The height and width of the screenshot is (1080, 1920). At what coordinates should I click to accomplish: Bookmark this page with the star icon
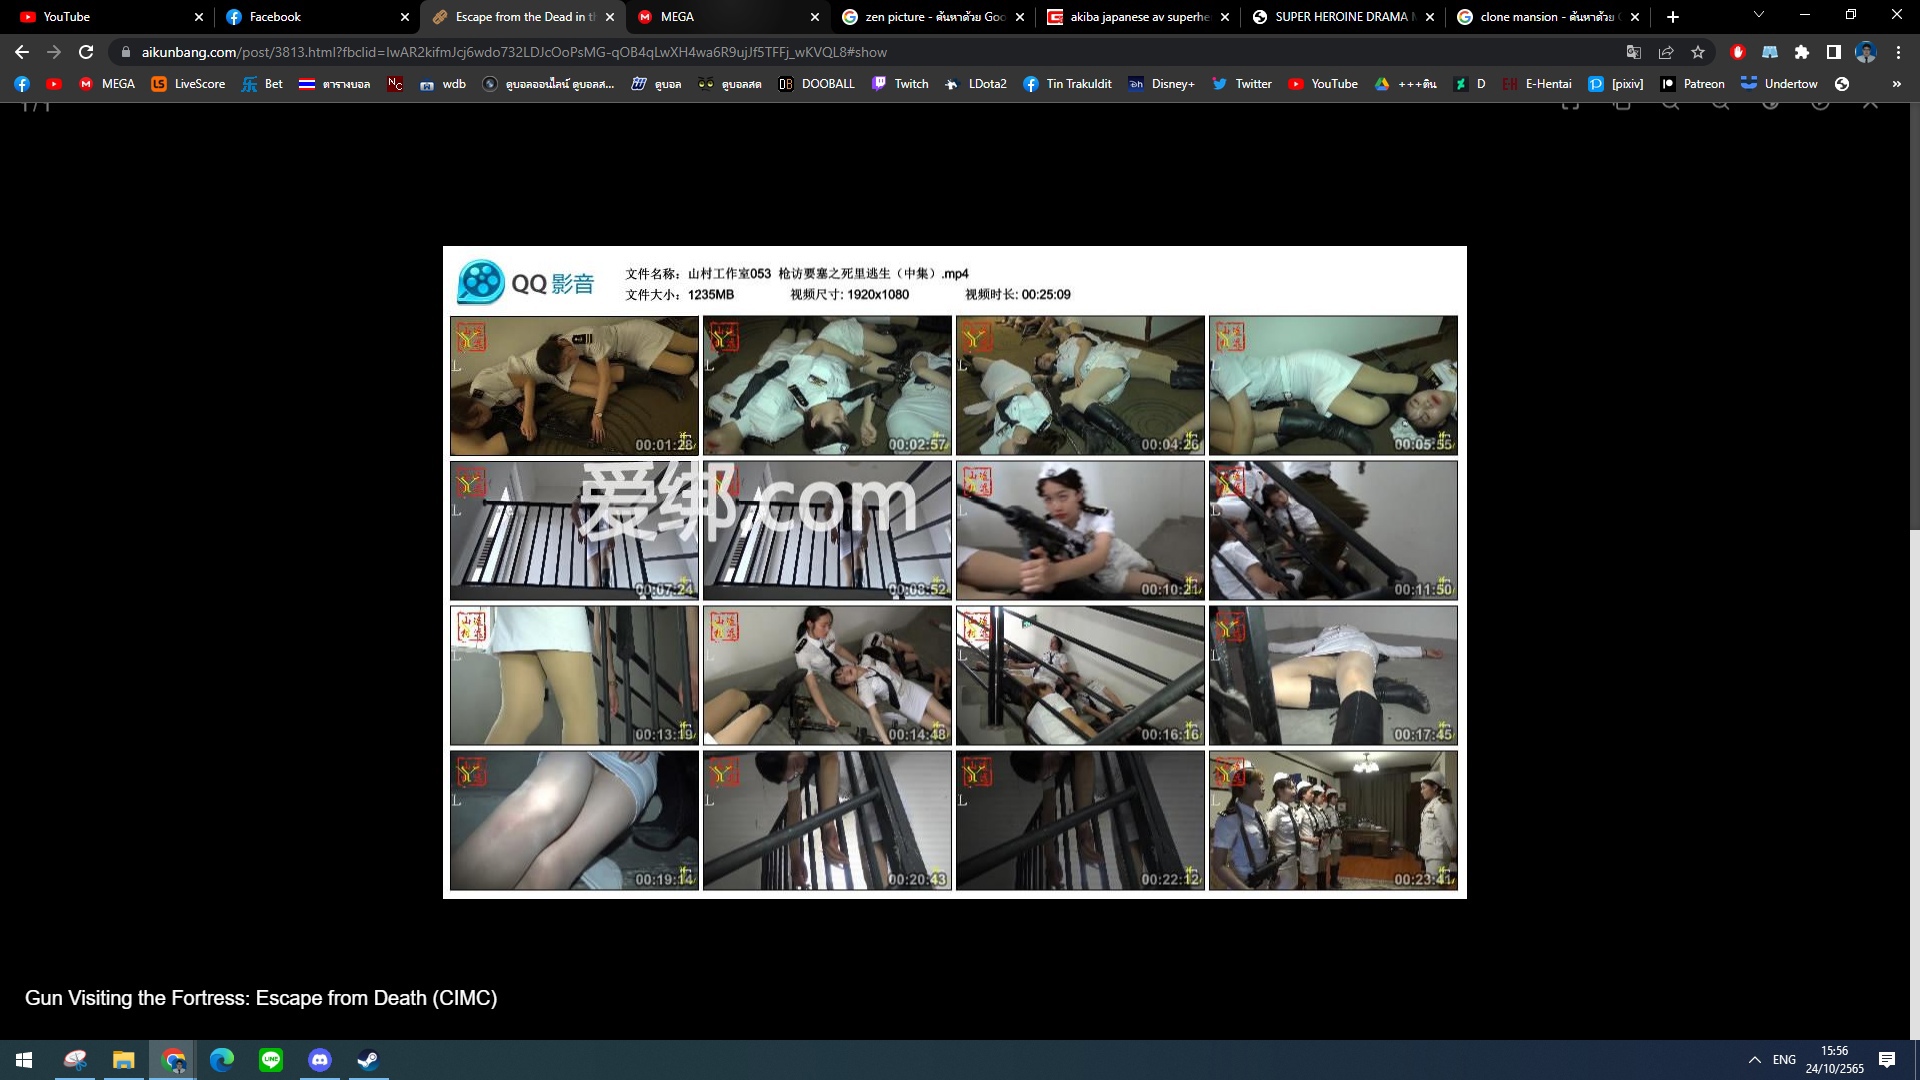[x=1698, y=52]
